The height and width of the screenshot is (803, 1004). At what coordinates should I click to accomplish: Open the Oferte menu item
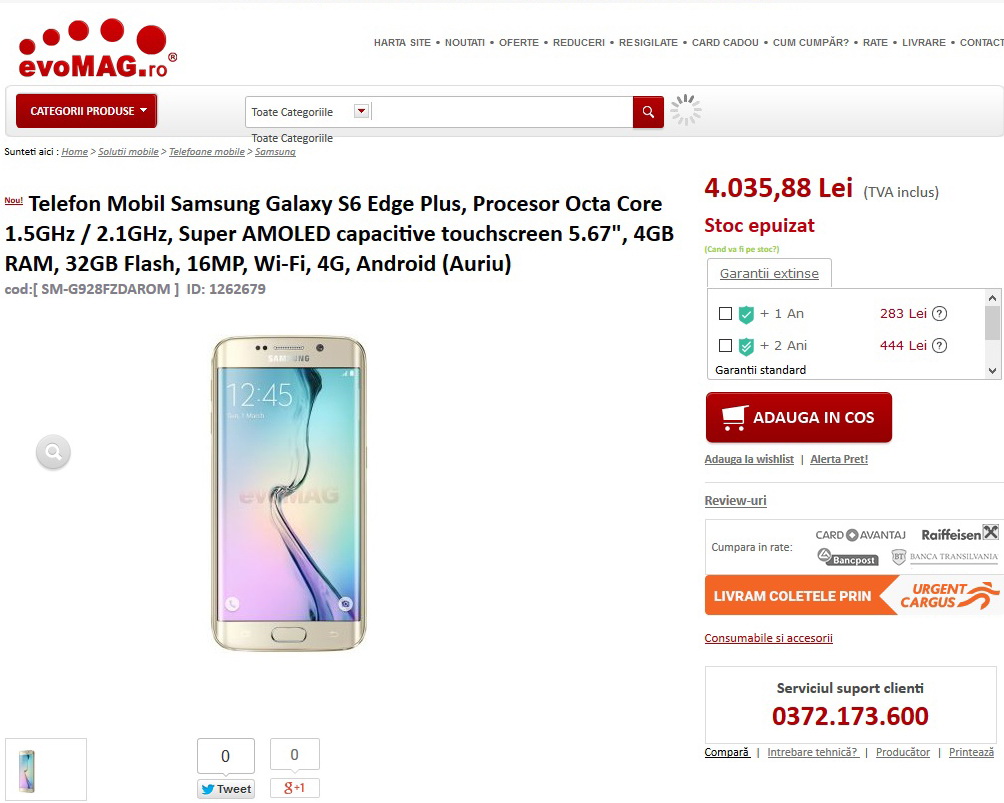tap(519, 43)
